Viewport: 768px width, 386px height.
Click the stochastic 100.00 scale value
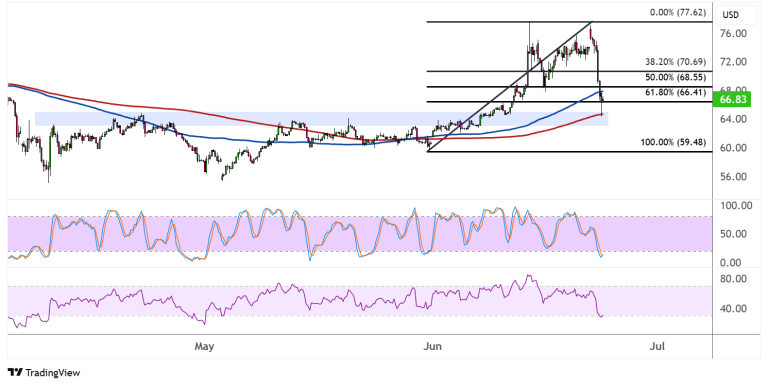pos(736,206)
